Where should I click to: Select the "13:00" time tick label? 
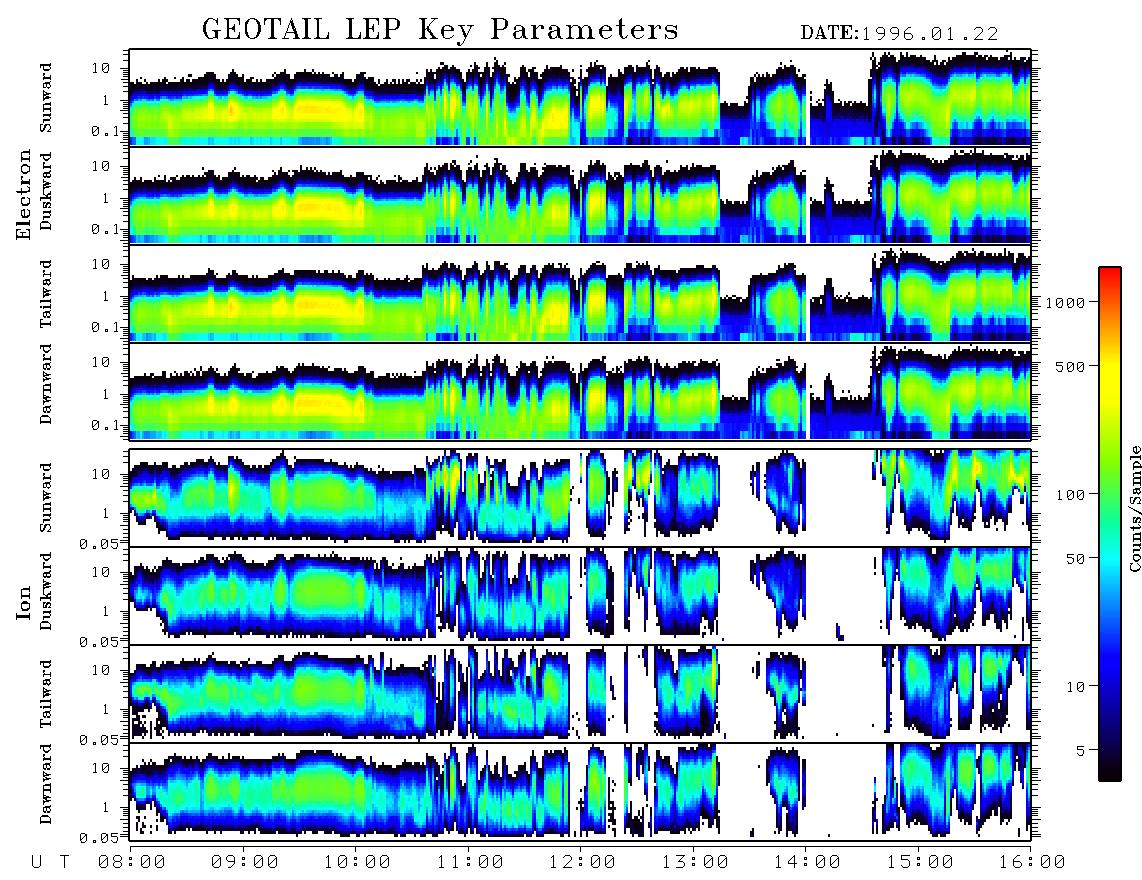click(695, 863)
